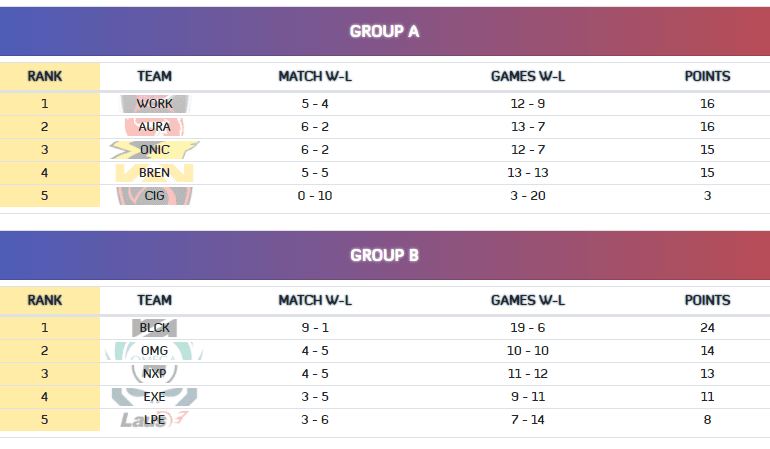Select CIG's 0 - 10 match record

315,196
